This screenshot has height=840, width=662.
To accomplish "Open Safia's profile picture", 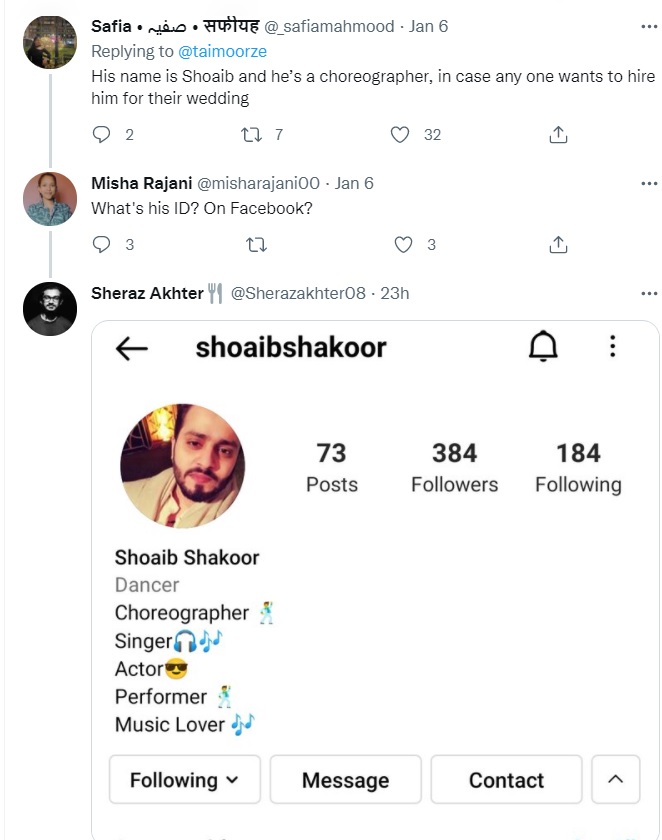I will pos(50,42).
